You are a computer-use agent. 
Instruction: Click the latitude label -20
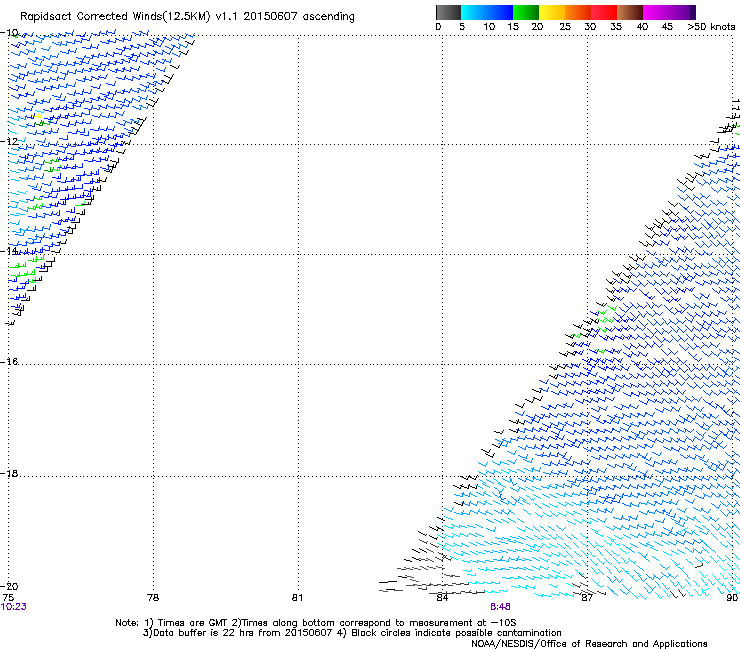pyautogui.click(x=9, y=586)
